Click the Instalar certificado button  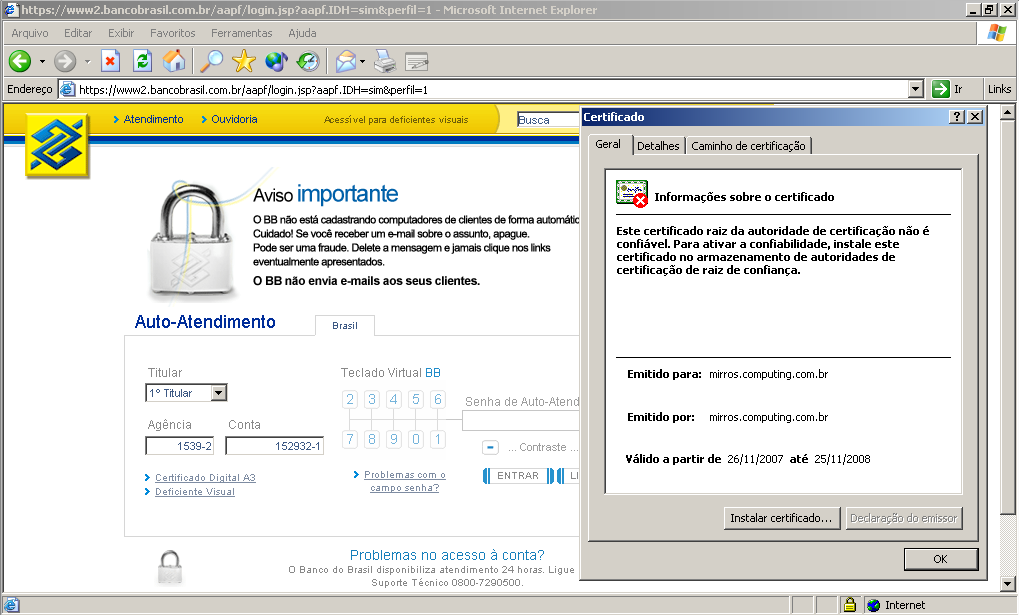point(780,518)
